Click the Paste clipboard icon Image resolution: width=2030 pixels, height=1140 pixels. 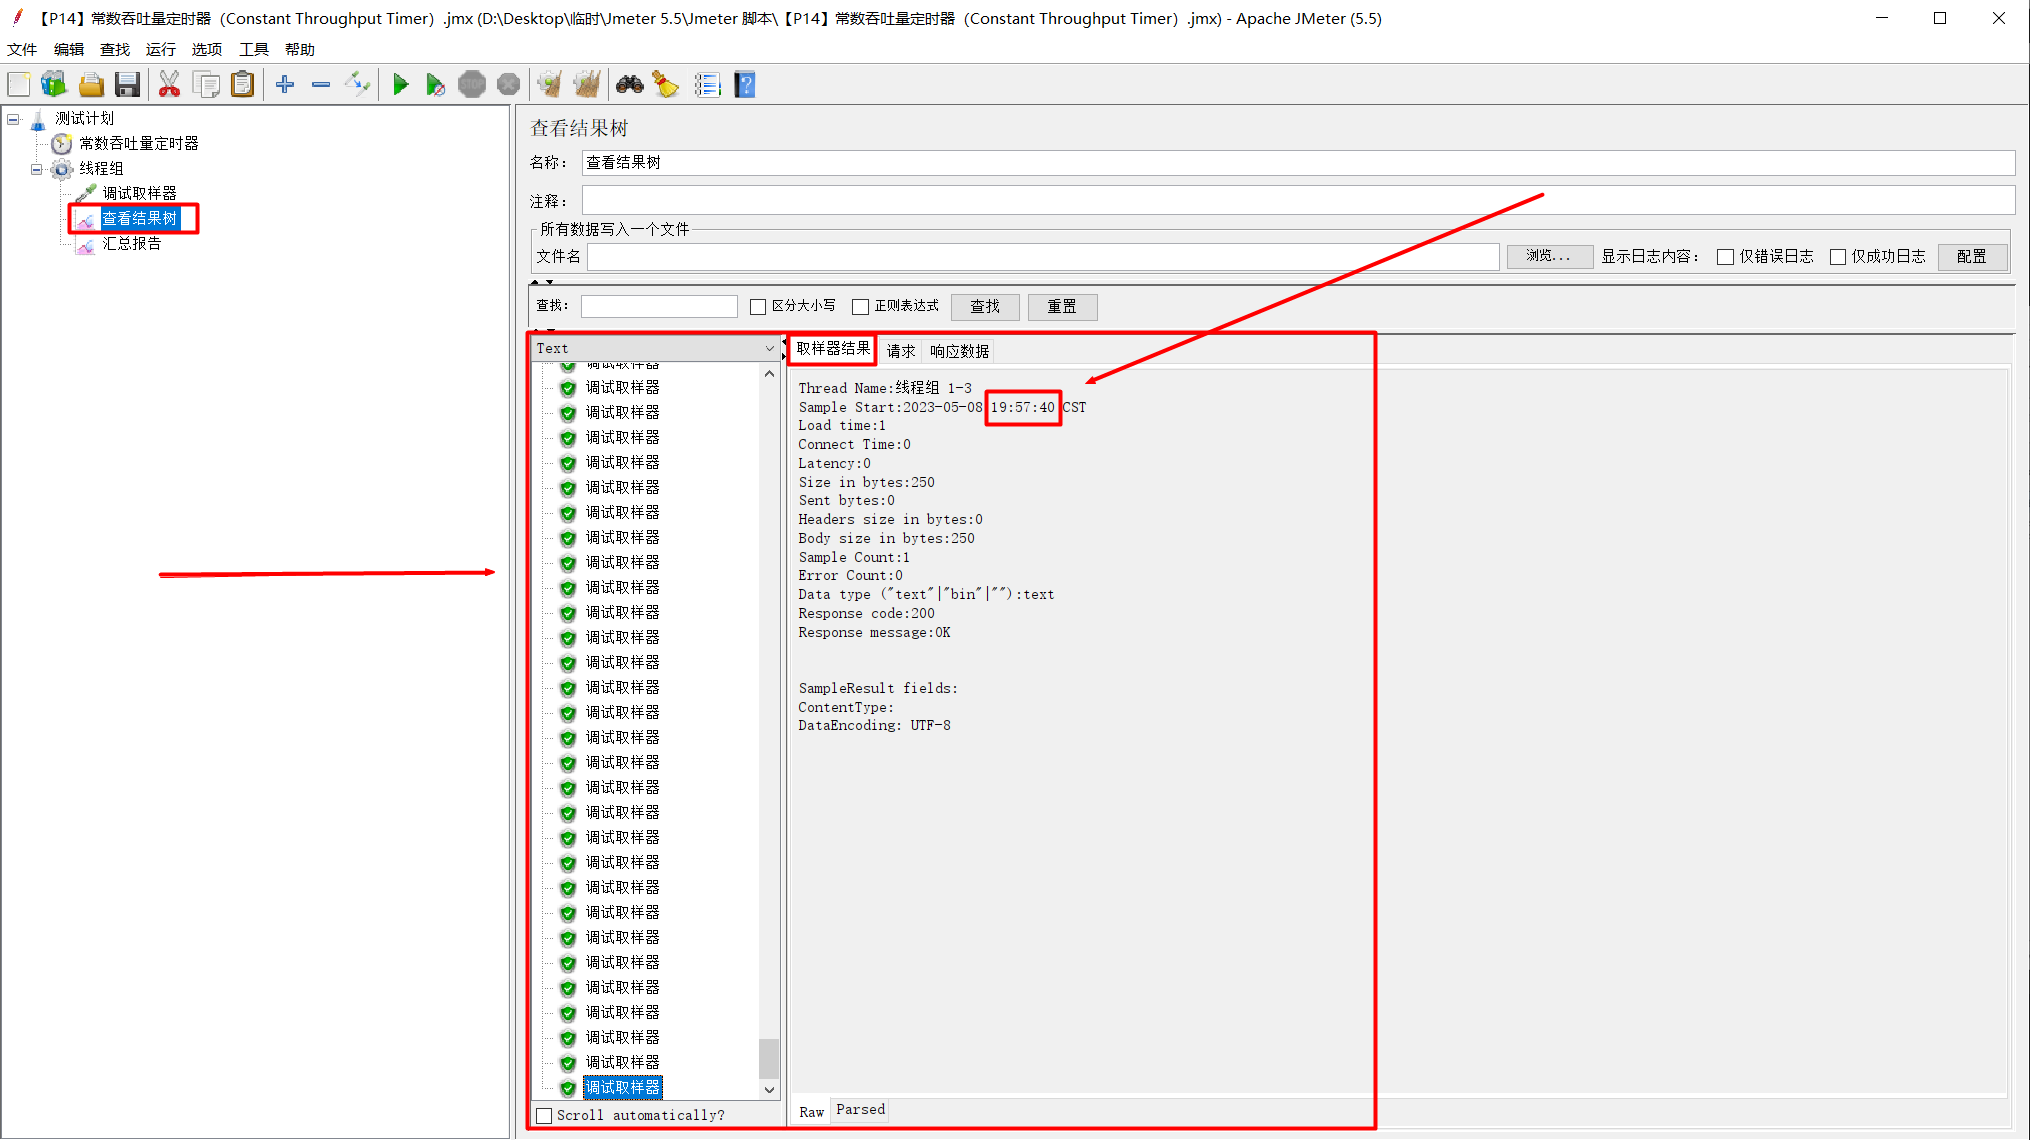tap(242, 85)
